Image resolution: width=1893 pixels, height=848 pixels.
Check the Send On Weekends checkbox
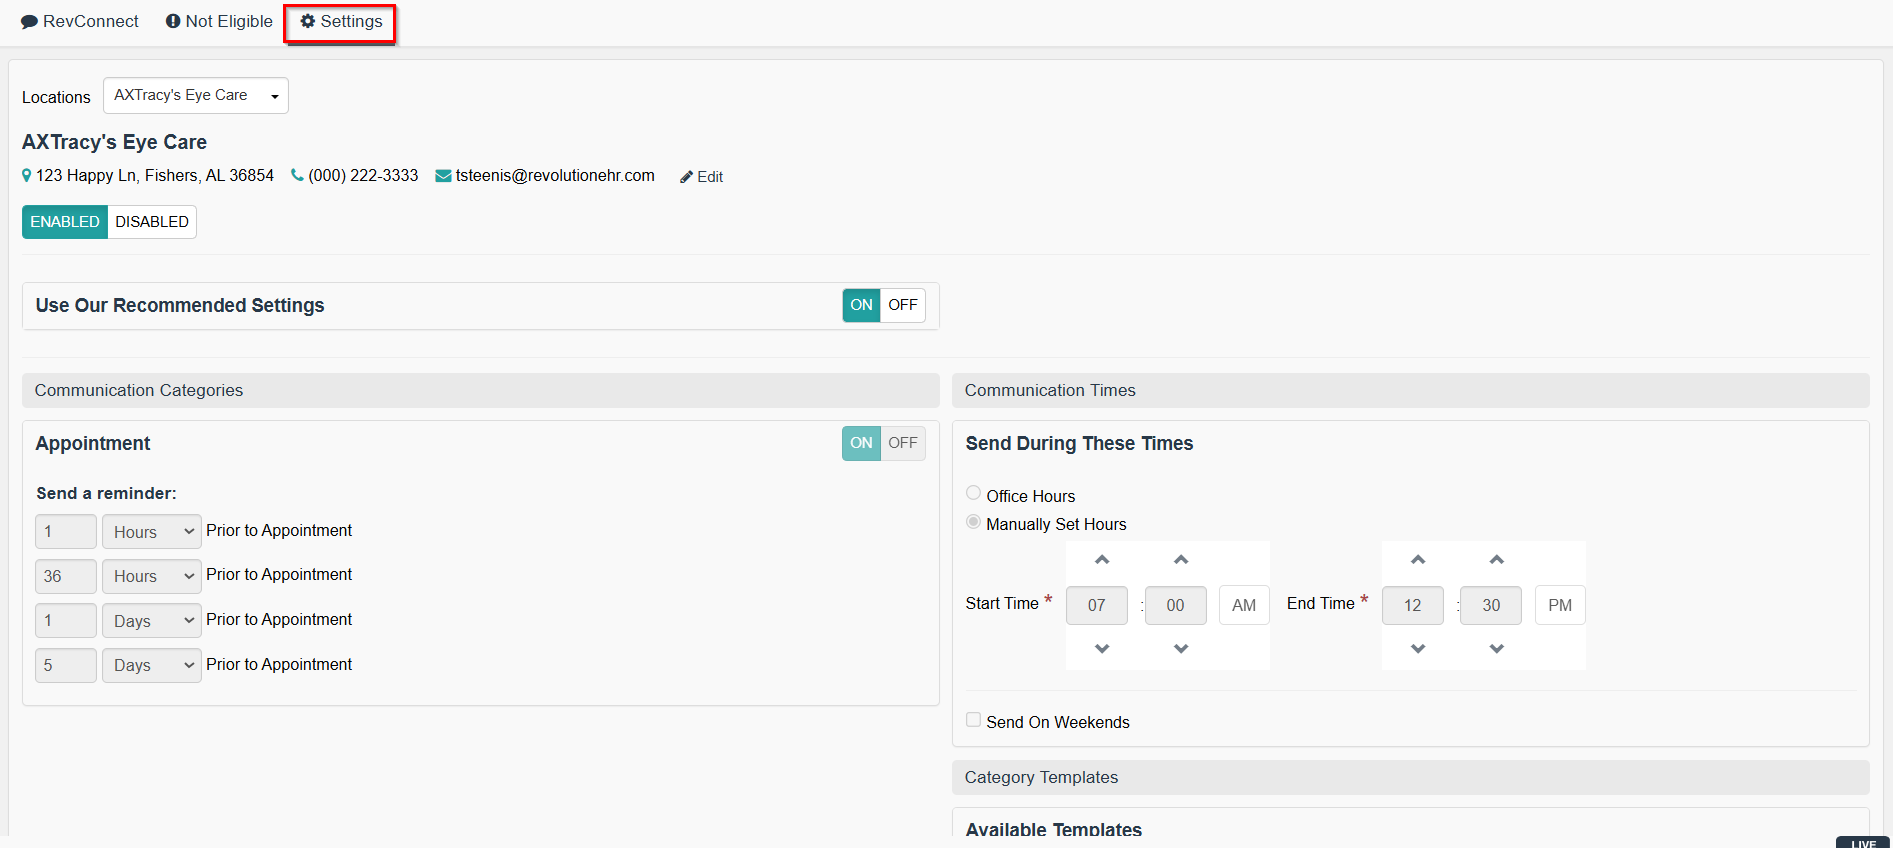pyautogui.click(x=973, y=720)
